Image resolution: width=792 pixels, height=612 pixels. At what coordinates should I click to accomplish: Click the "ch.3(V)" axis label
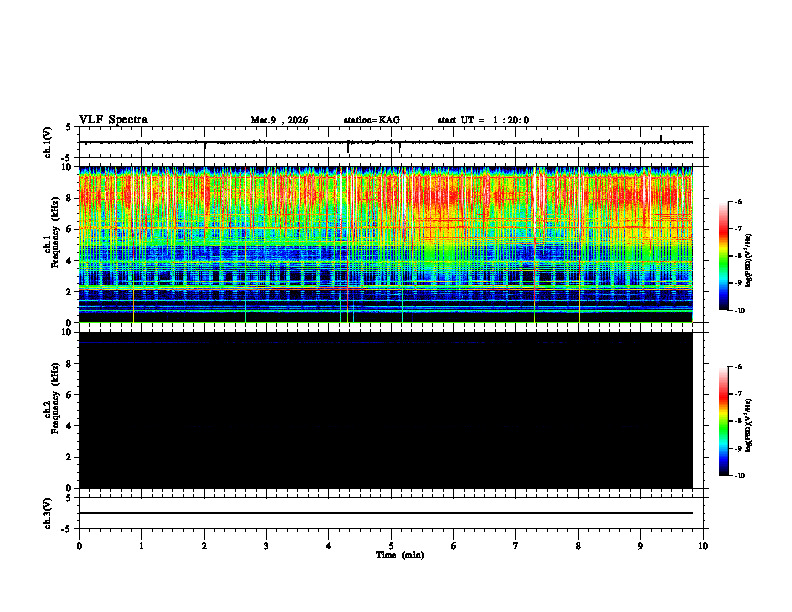pos(48,514)
